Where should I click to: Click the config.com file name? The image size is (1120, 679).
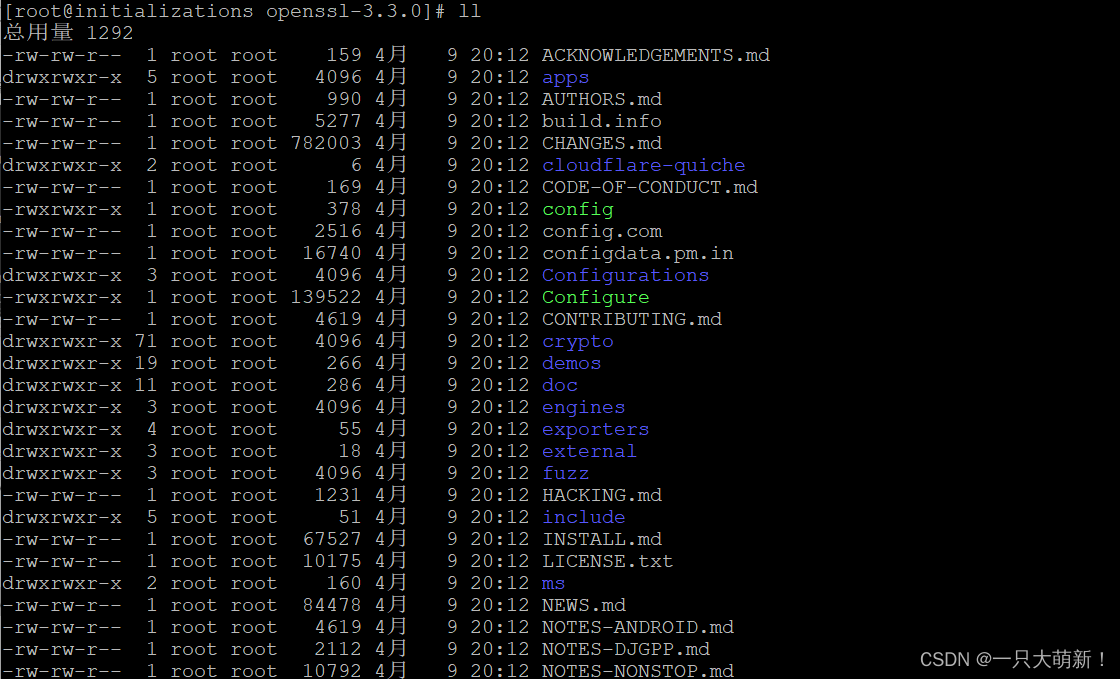[601, 232]
